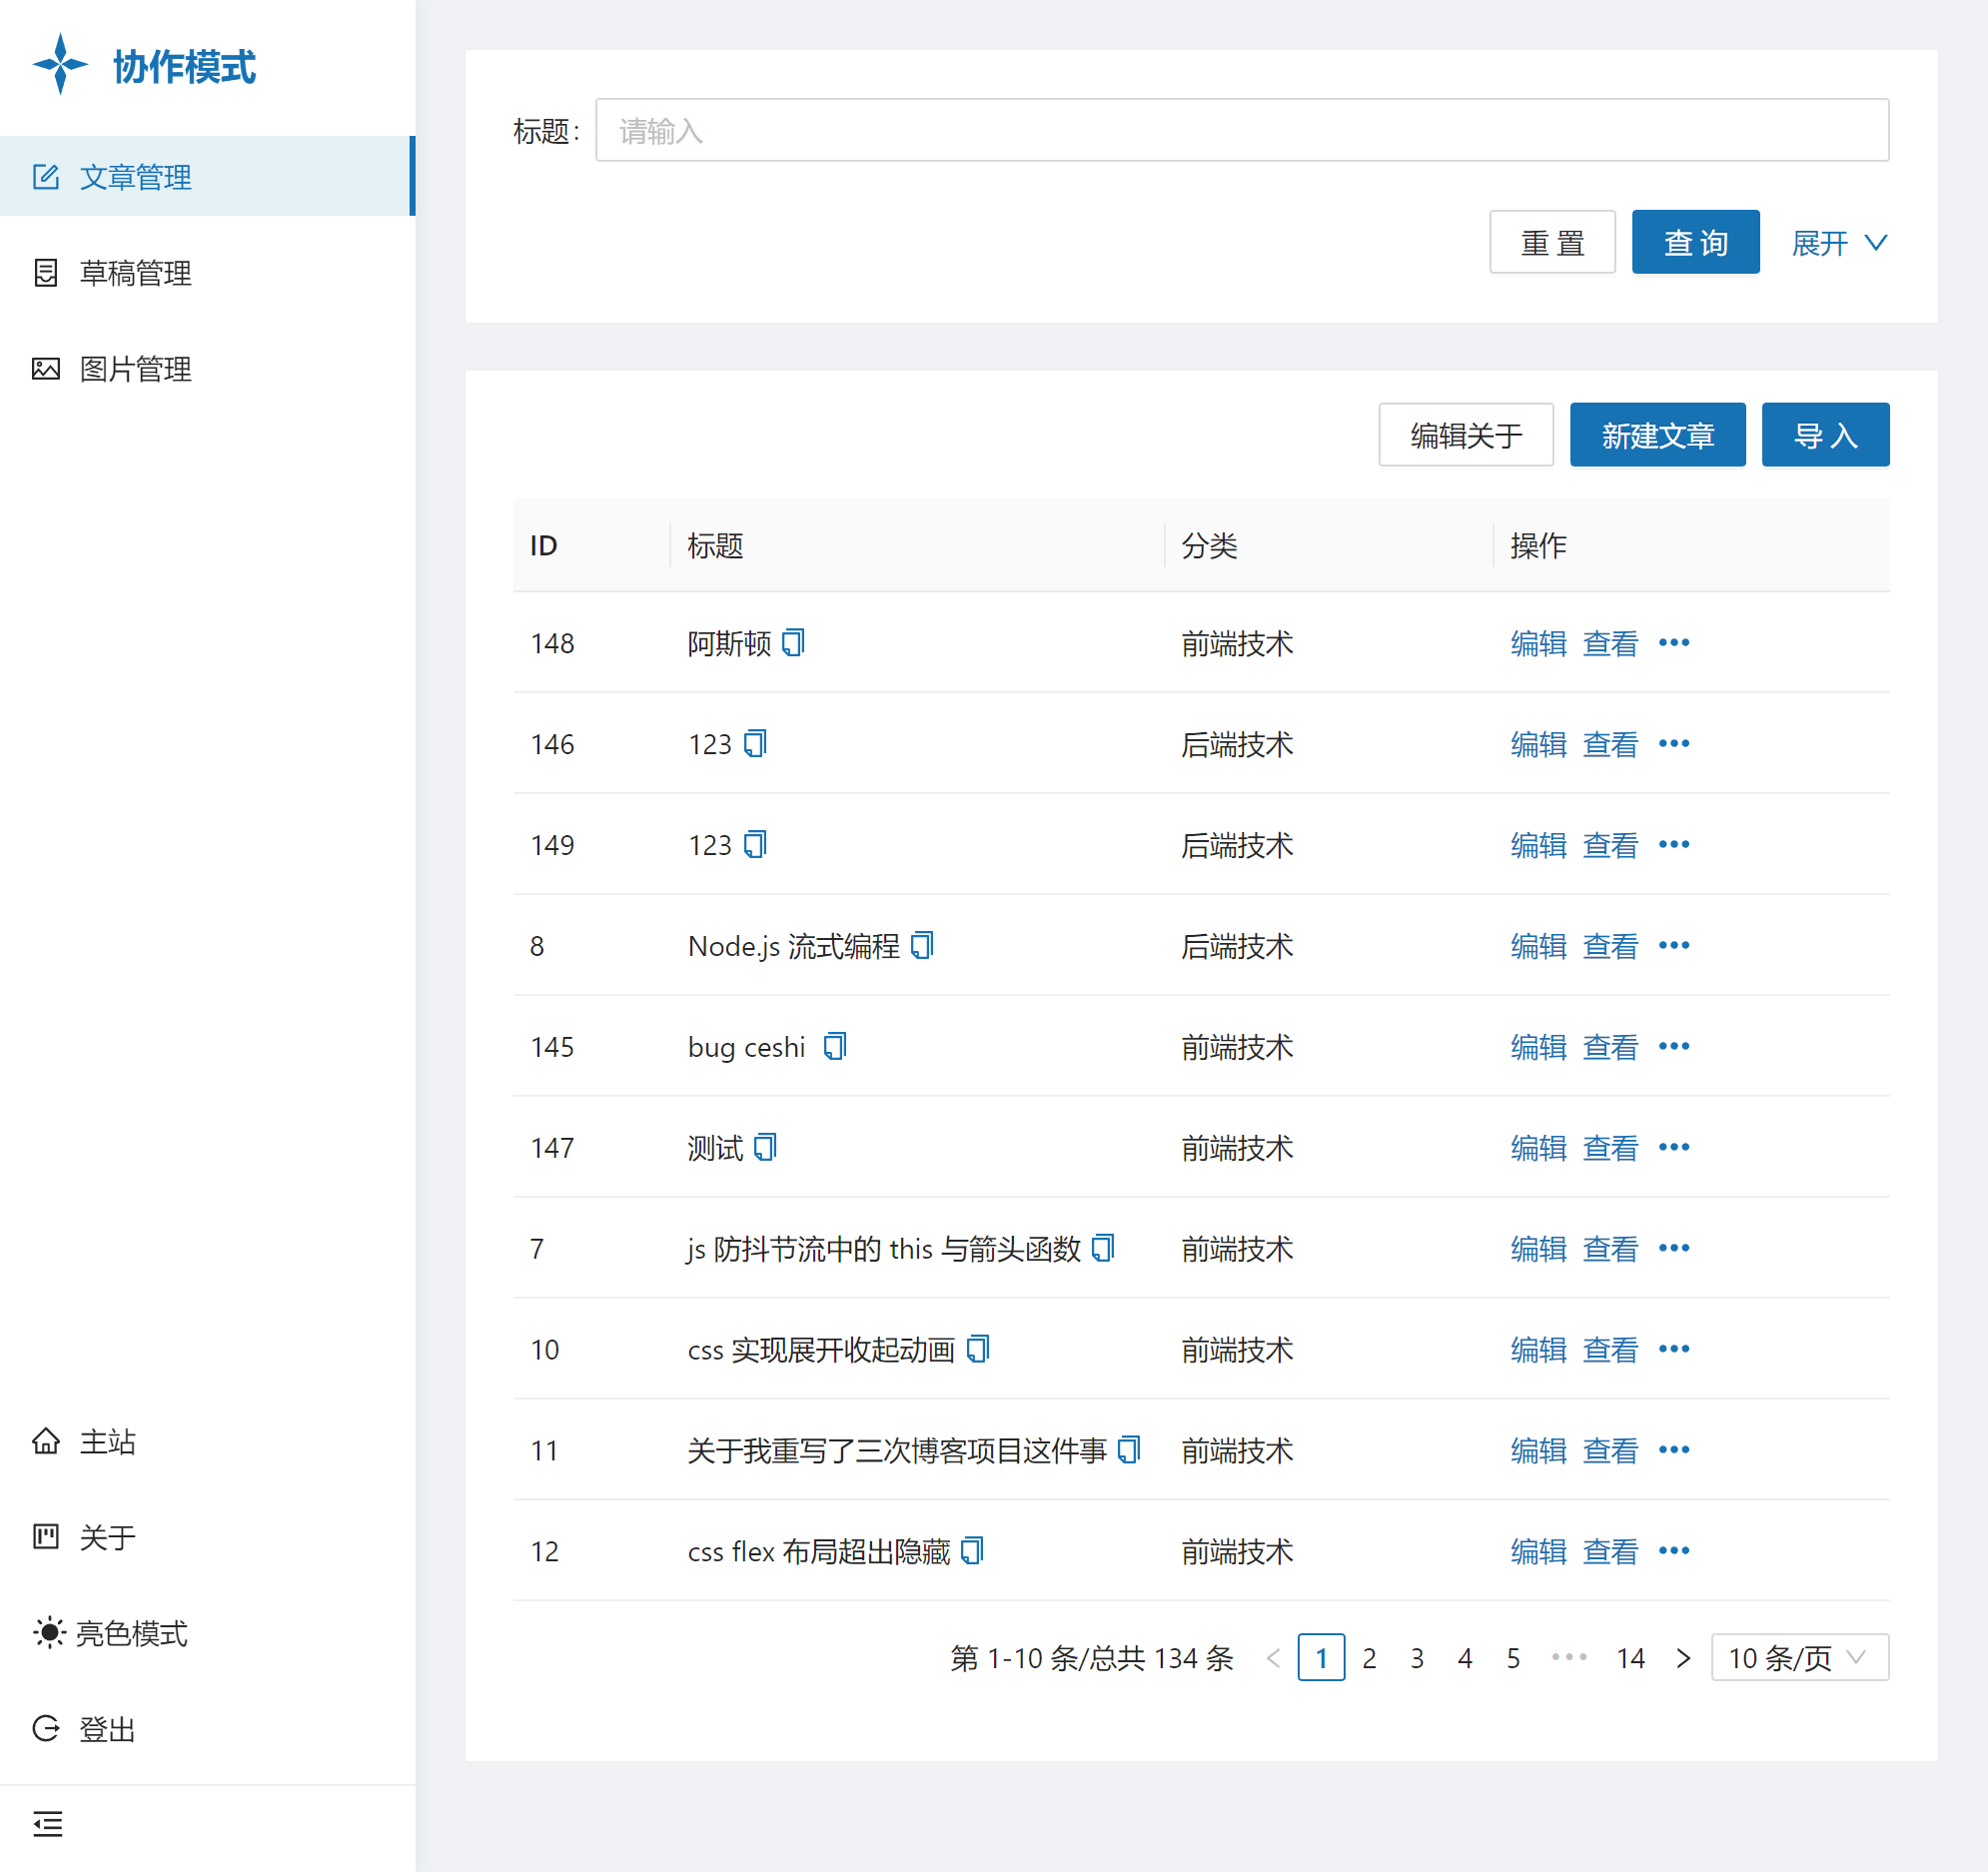
Task: Go to next page arrow
Action: pyautogui.click(x=1683, y=1658)
